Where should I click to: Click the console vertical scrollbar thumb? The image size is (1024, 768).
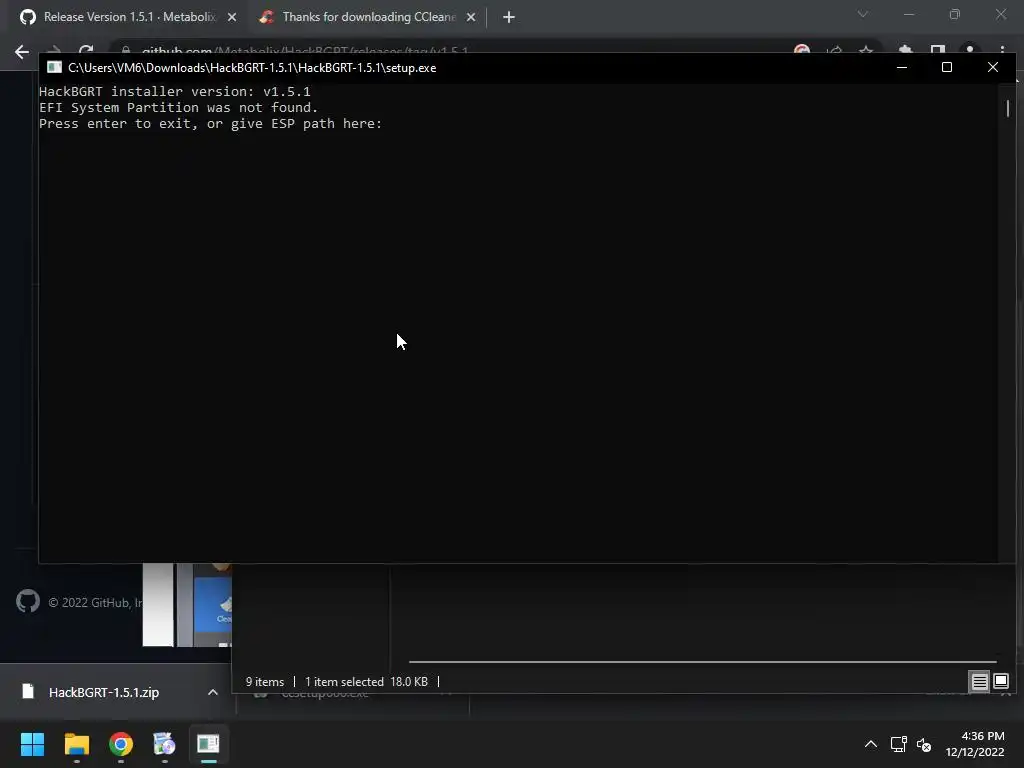(1008, 108)
